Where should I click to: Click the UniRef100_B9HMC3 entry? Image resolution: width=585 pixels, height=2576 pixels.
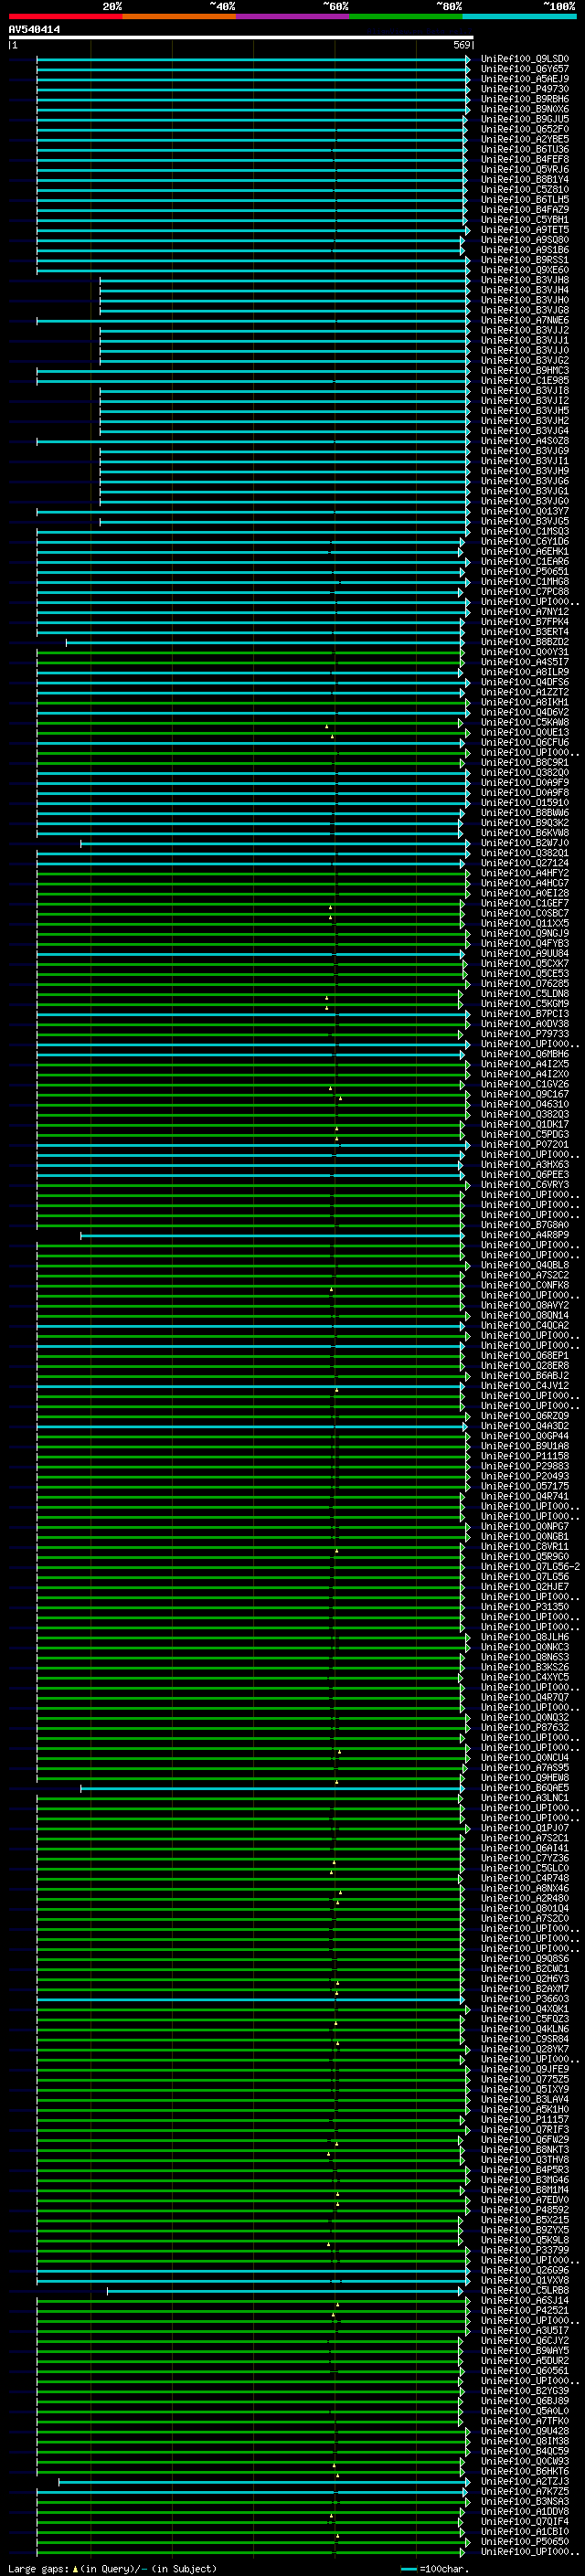coord(524,370)
